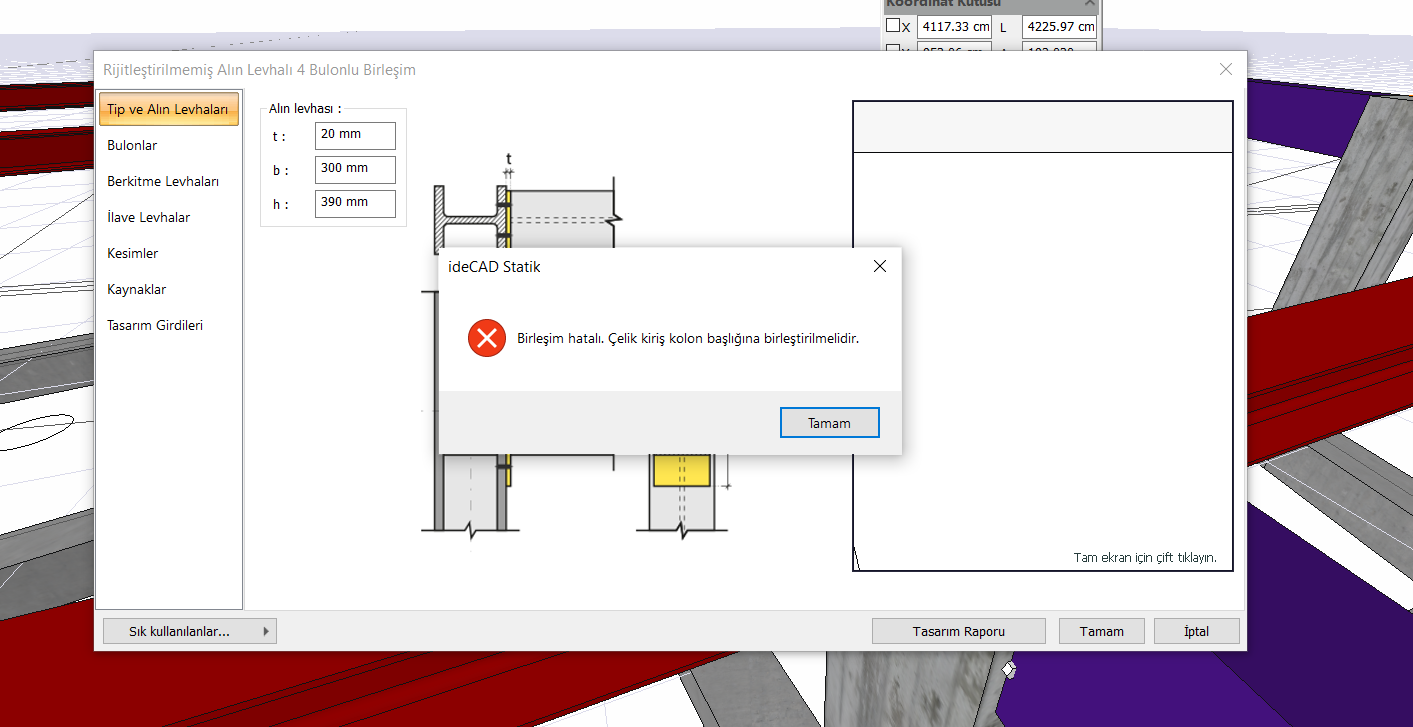Open the Kaynaklar tab
This screenshot has height=727, width=1413.
coord(136,289)
